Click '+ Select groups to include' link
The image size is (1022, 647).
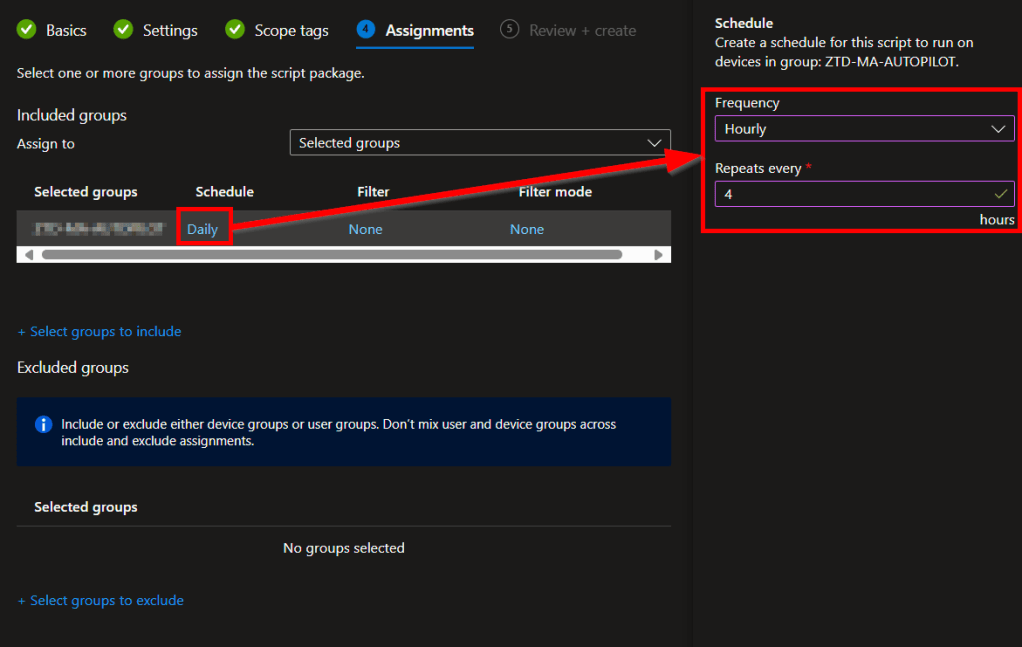point(99,331)
